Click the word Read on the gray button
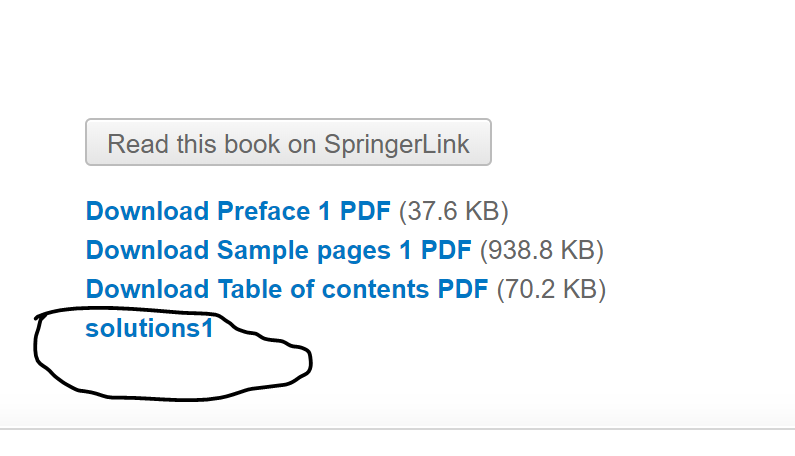The height and width of the screenshot is (456, 795). pyautogui.click(x=131, y=143)
